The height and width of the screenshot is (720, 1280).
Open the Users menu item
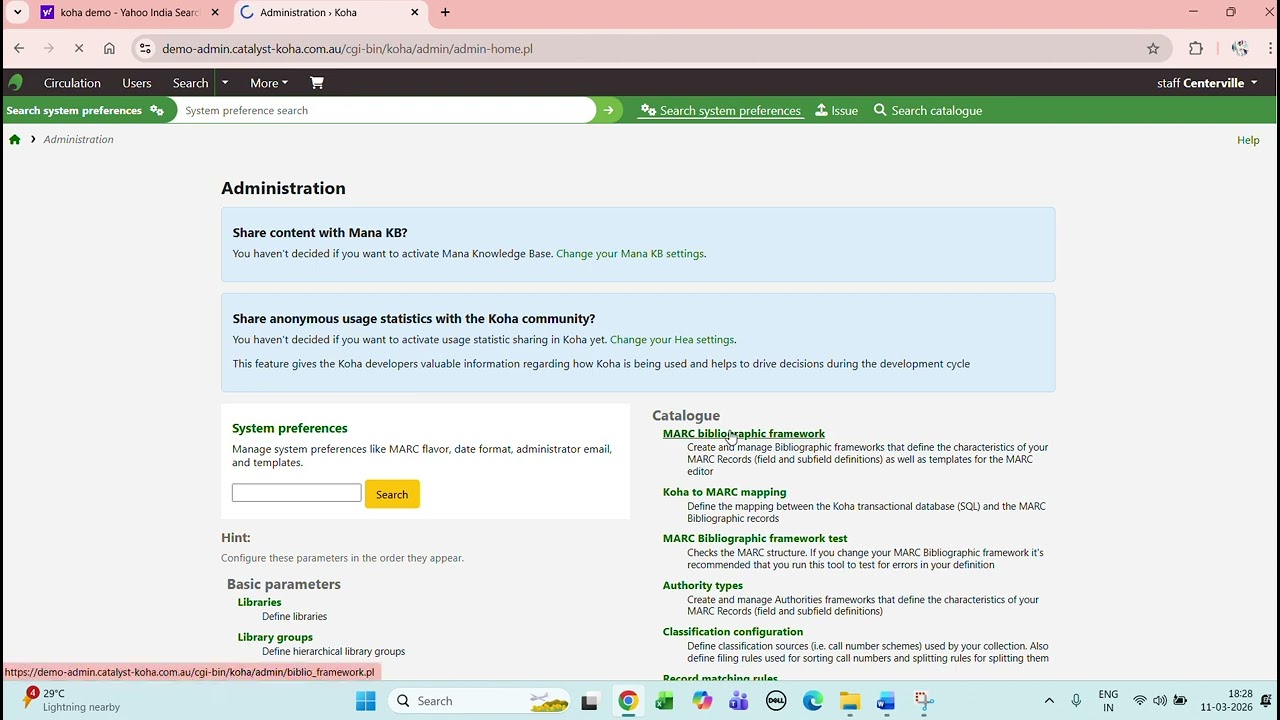click(137, 83)
